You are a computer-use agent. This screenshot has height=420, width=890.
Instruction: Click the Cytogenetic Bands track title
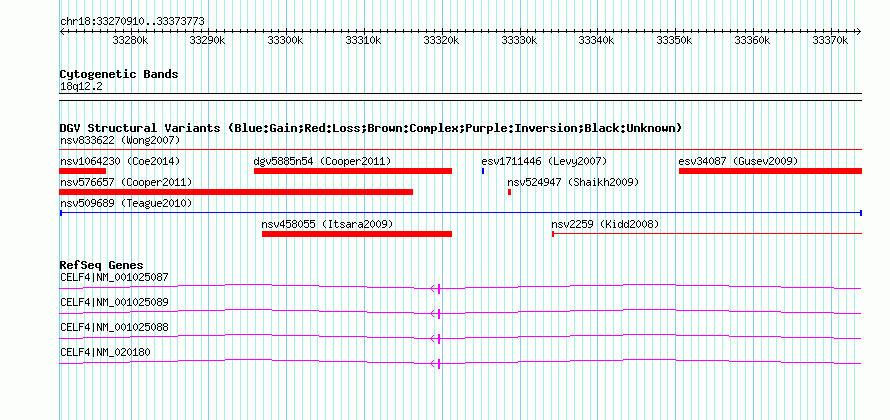coord(119,74)
